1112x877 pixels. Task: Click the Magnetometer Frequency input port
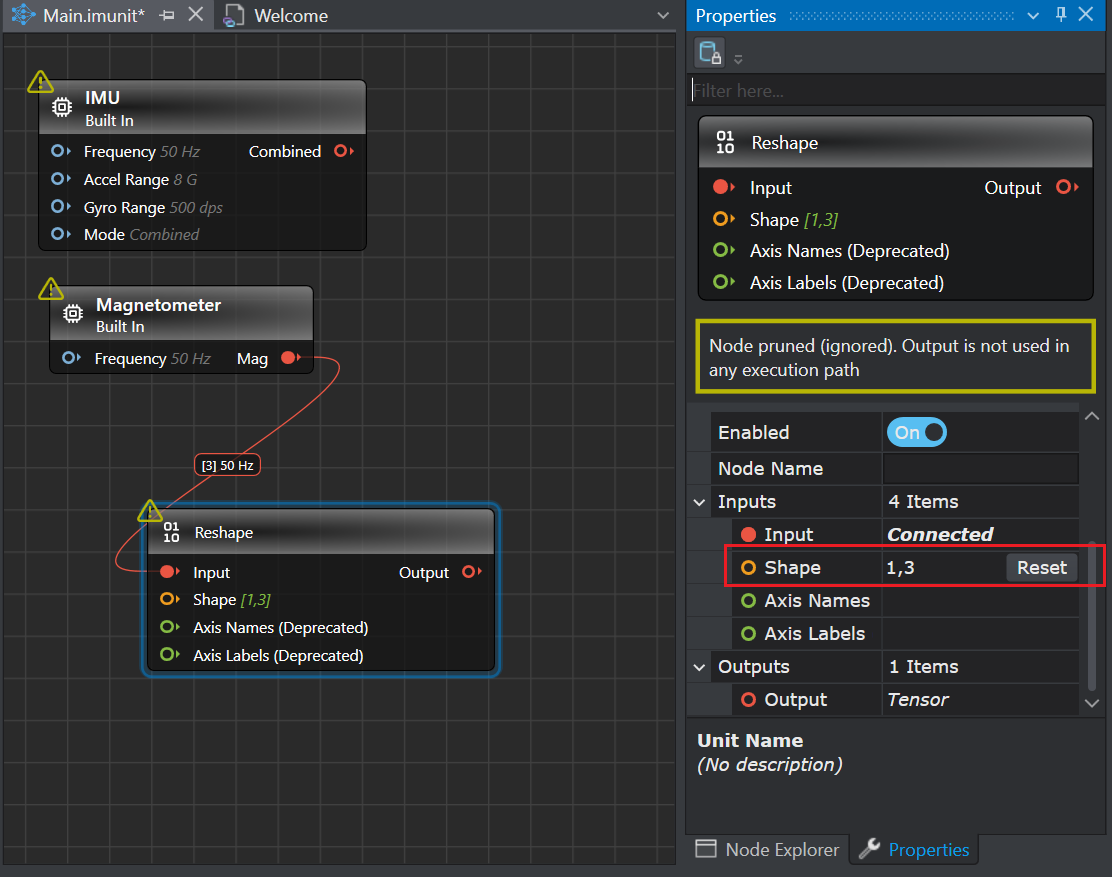[x=71, y=358]
